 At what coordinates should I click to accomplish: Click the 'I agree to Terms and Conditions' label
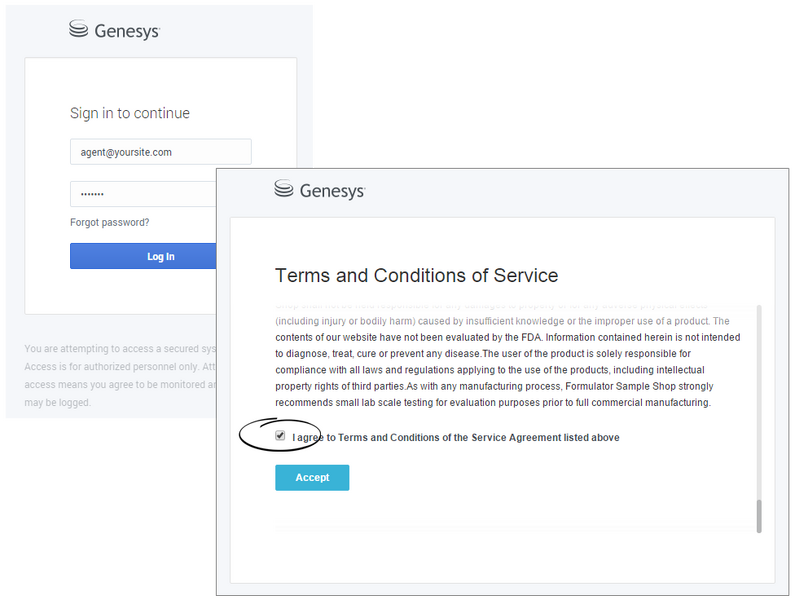pyautogui.click(x=456, y=438)
